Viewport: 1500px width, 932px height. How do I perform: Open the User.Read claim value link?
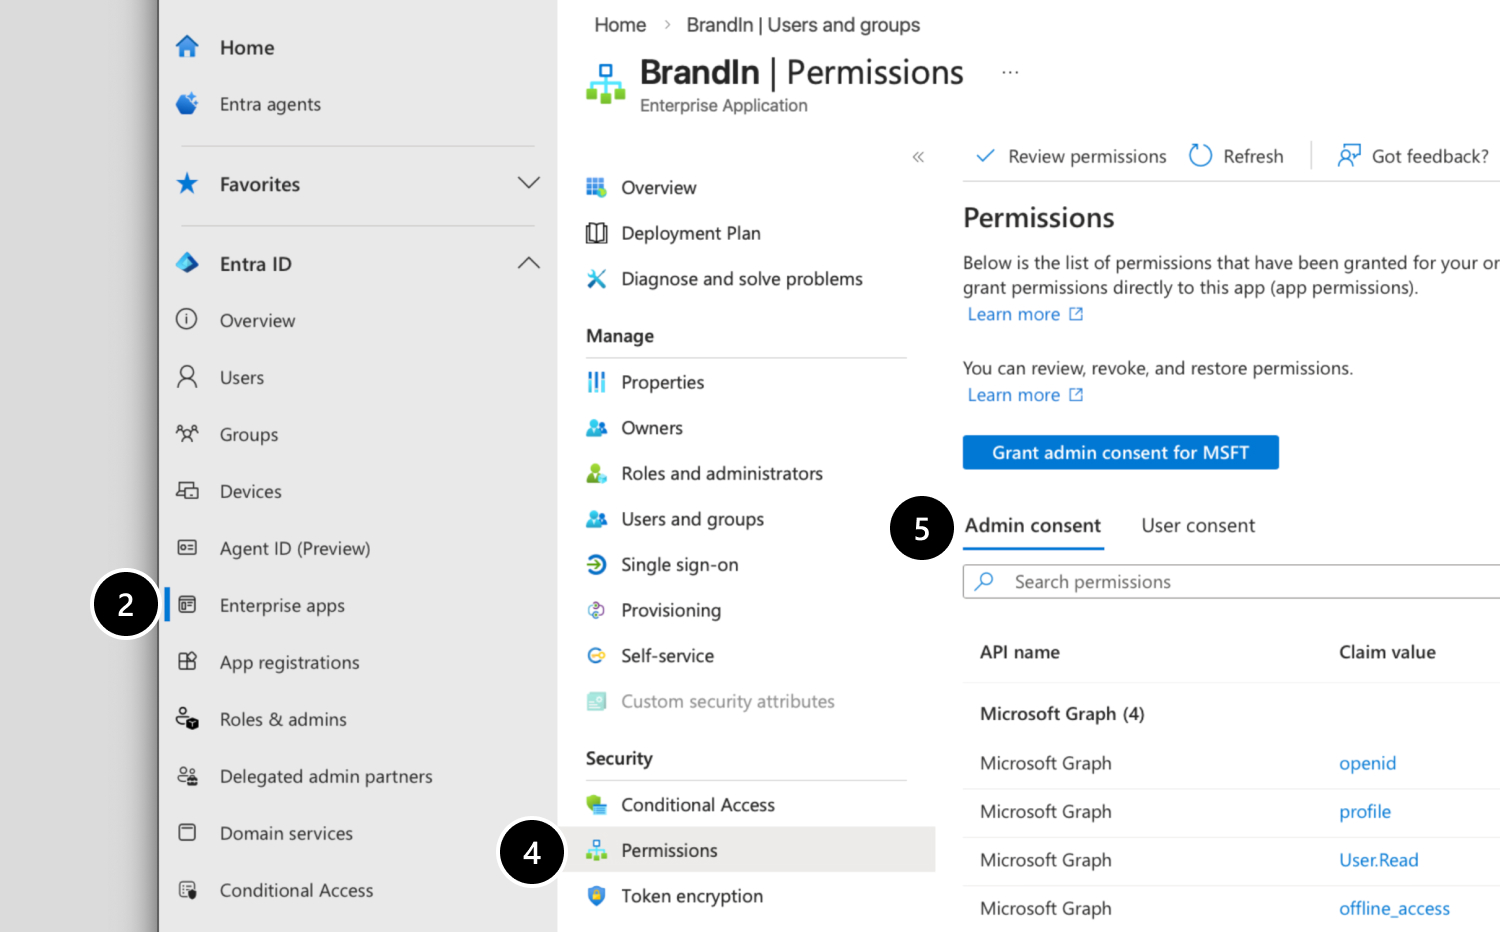click(x=1378, y=860)
